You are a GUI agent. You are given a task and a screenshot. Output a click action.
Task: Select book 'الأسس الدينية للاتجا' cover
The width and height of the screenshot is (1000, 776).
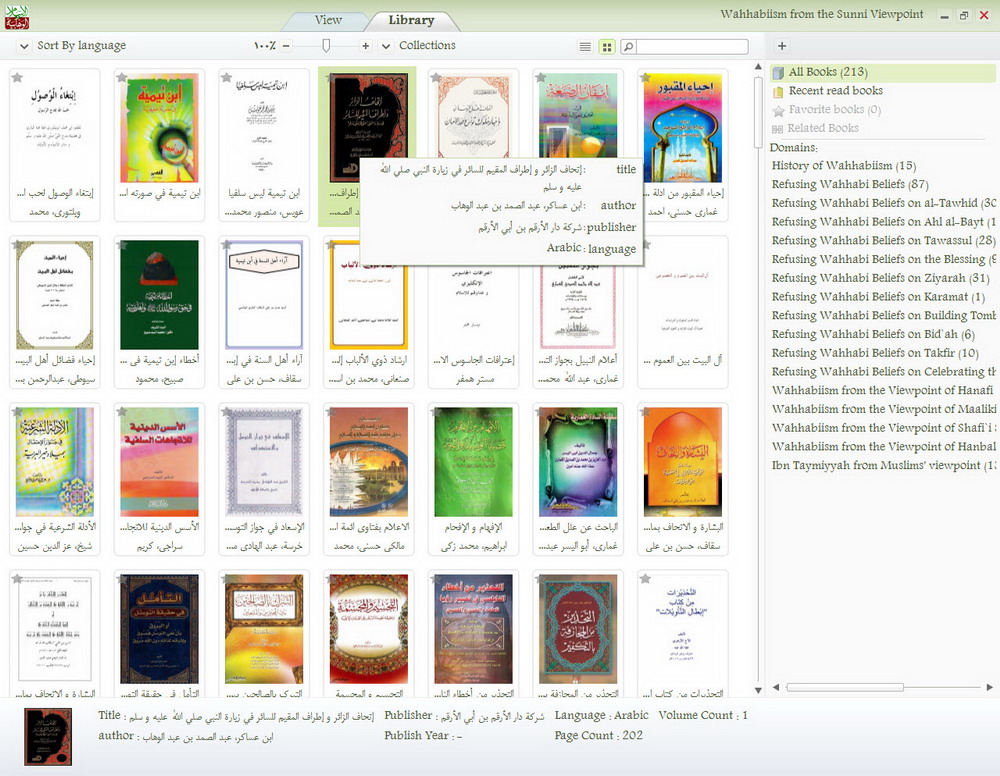tap(159, 462)
